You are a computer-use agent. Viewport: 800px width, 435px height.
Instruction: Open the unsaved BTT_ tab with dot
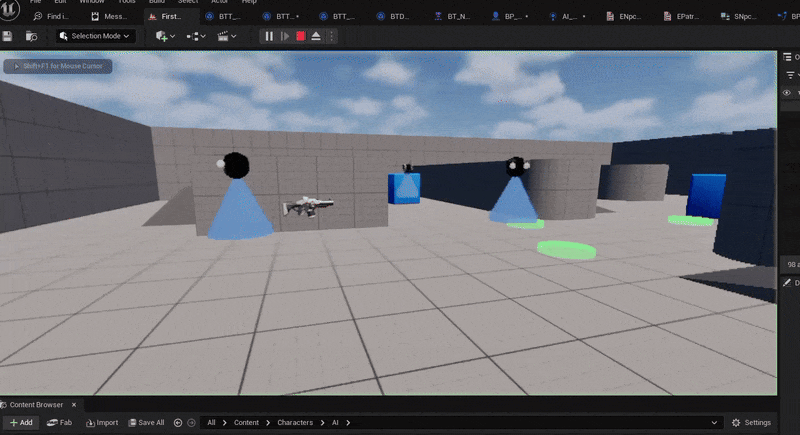point(281,16)
